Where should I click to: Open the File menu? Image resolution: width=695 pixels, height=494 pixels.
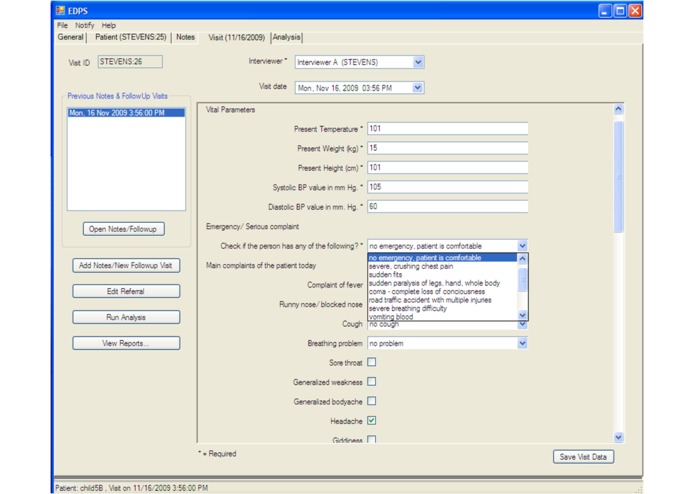coord(62,25)
